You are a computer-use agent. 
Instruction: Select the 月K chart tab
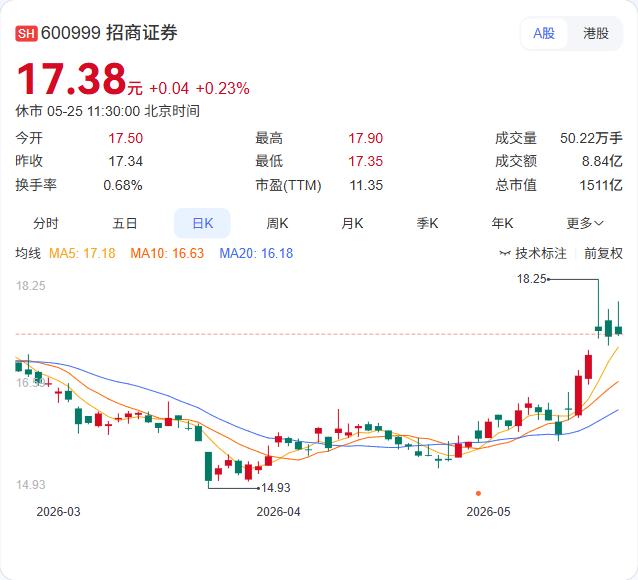[x=352, y=223]
